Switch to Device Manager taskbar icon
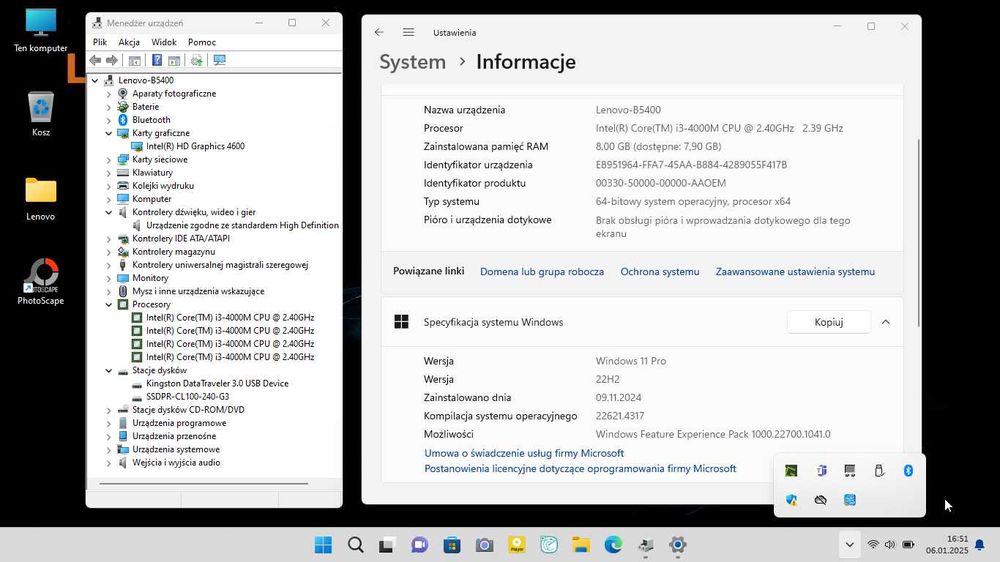 (645, 545)
